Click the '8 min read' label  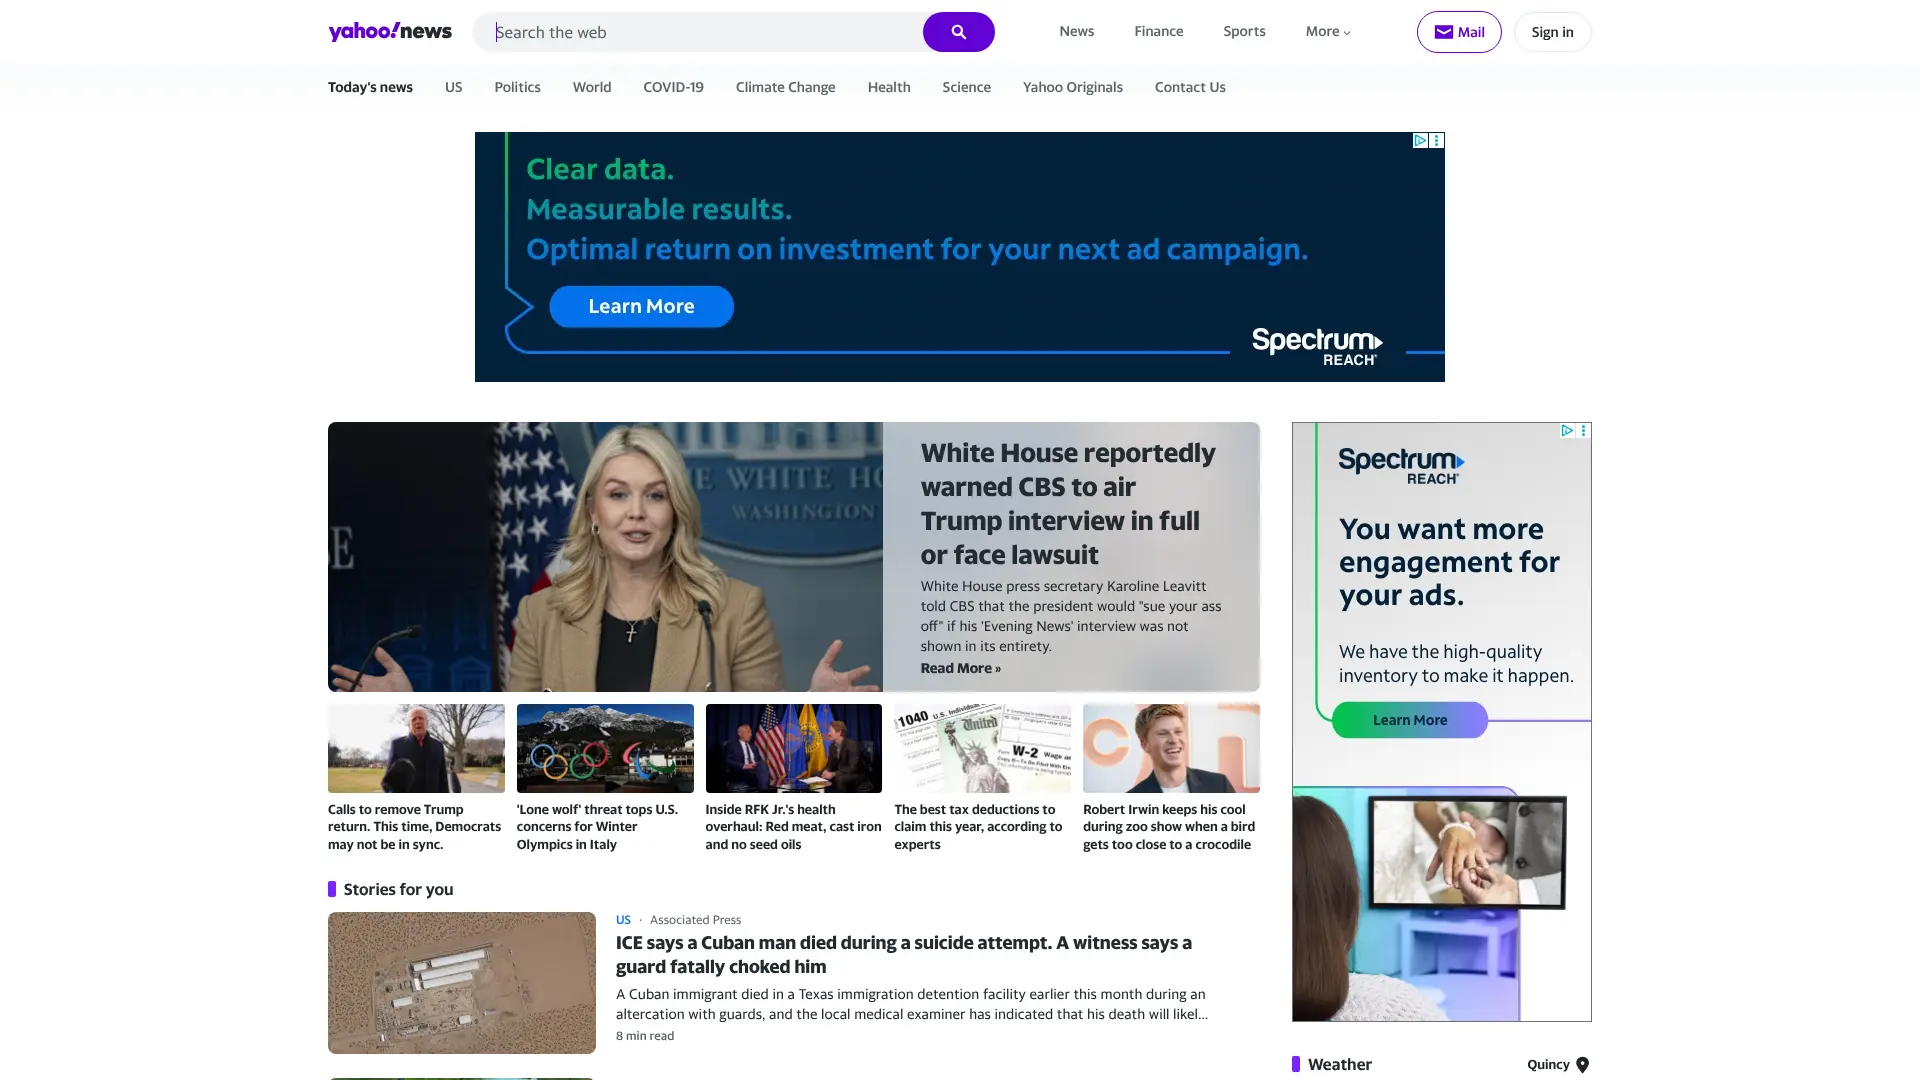point(645,1036)
